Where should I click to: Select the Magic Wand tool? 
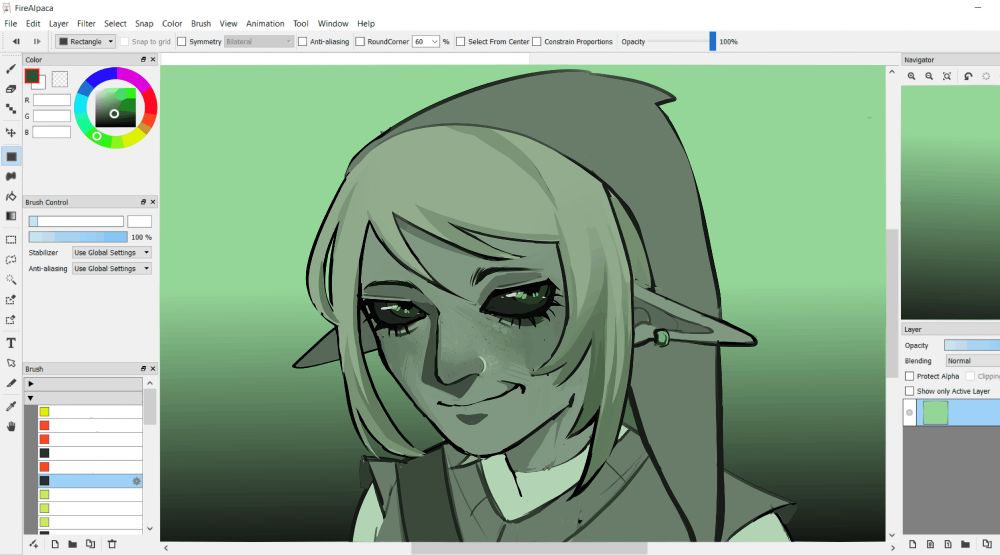point(11,279)
